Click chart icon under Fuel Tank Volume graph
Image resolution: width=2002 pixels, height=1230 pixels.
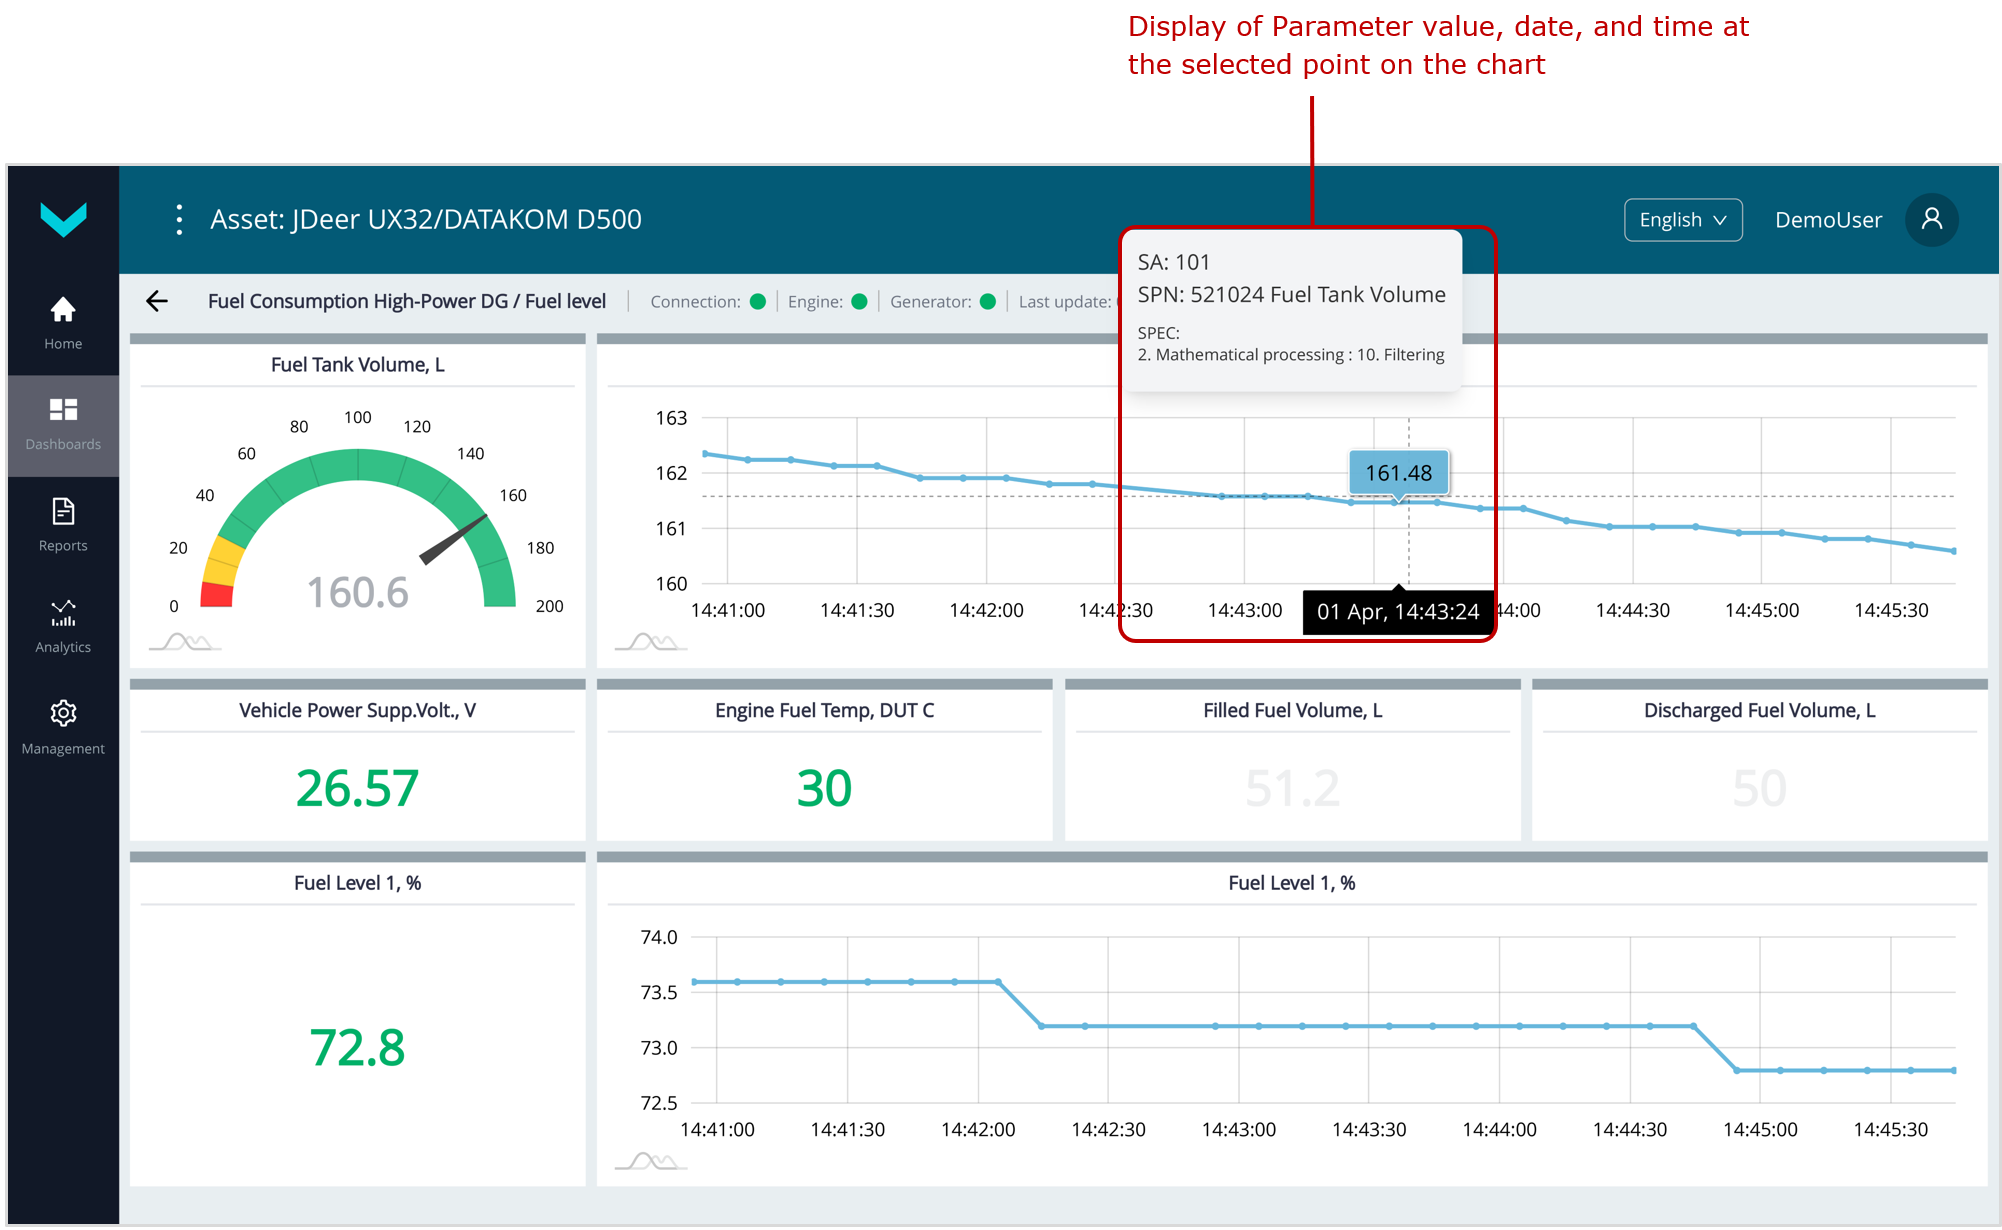tap(651, 642)
